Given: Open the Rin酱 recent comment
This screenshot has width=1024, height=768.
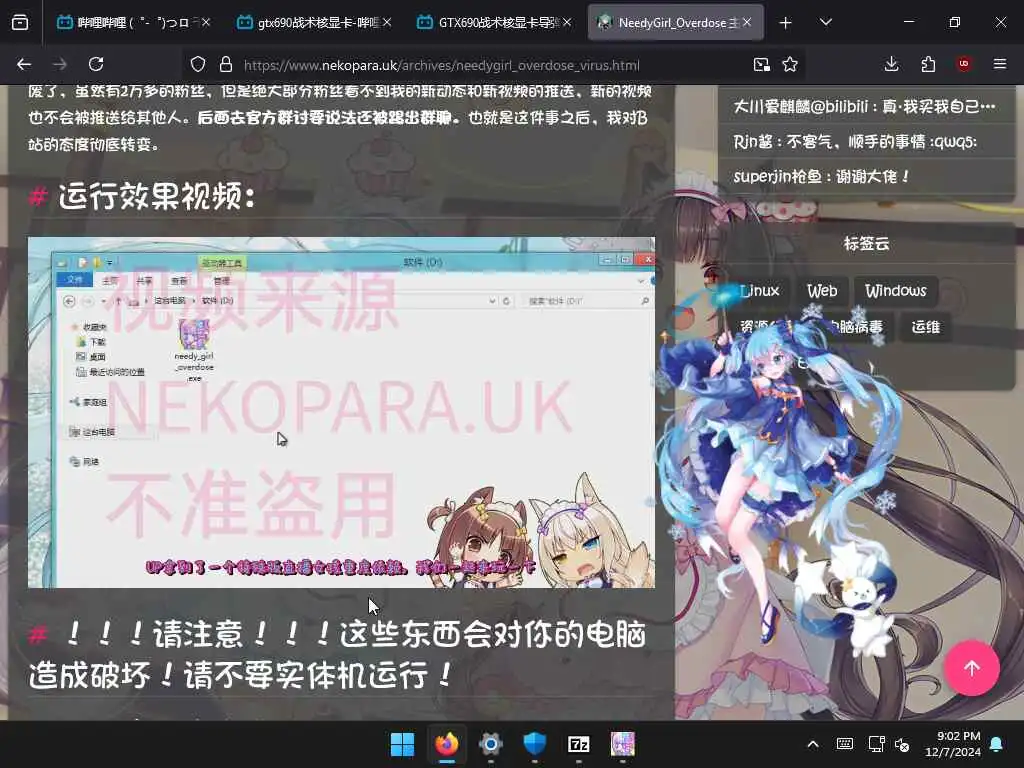Looking at the screenshot, I should click(x=854, y=142).
